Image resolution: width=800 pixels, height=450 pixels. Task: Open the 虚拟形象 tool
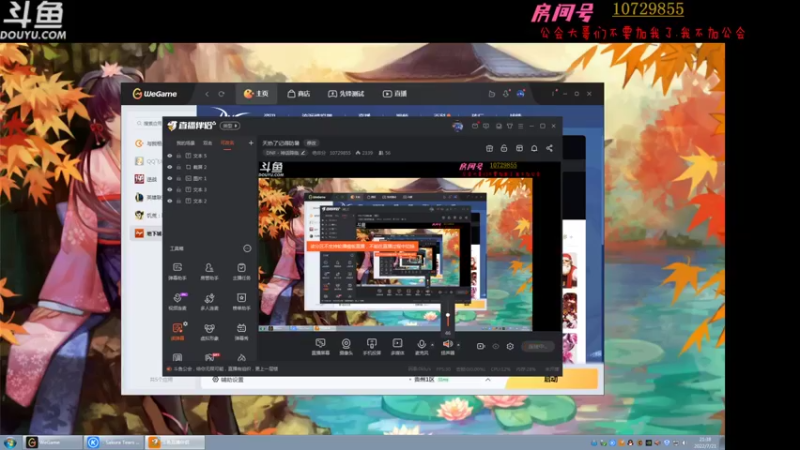209,331
